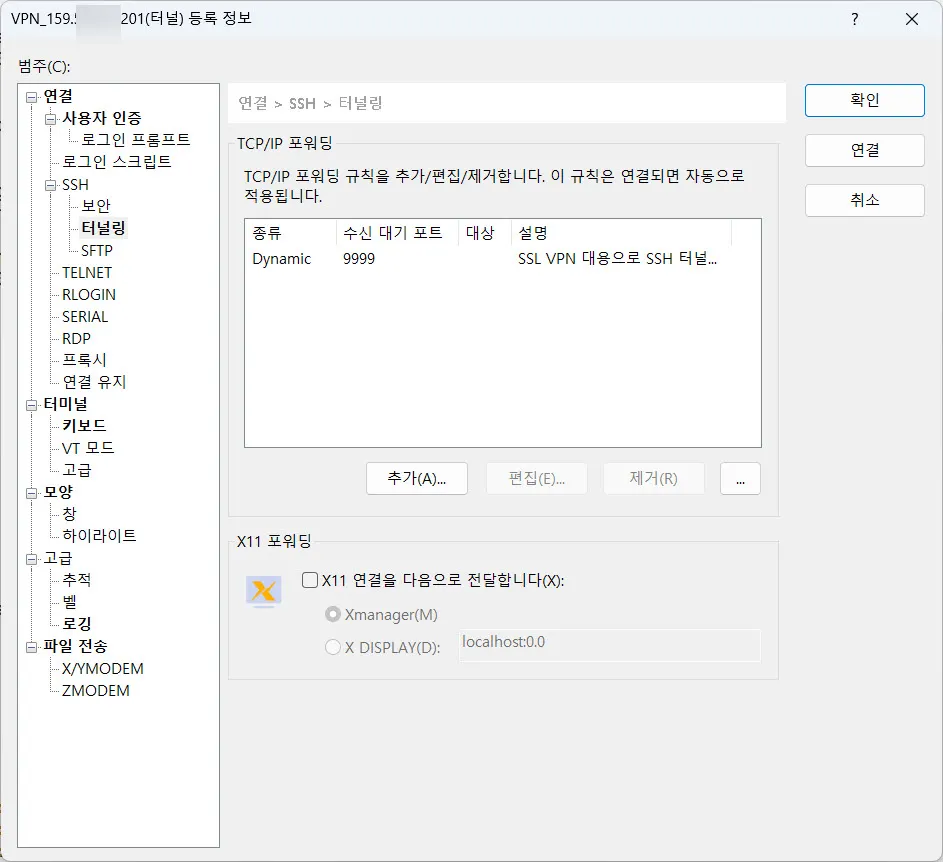Open the dialog help with the ? icon

coord(854,19)
